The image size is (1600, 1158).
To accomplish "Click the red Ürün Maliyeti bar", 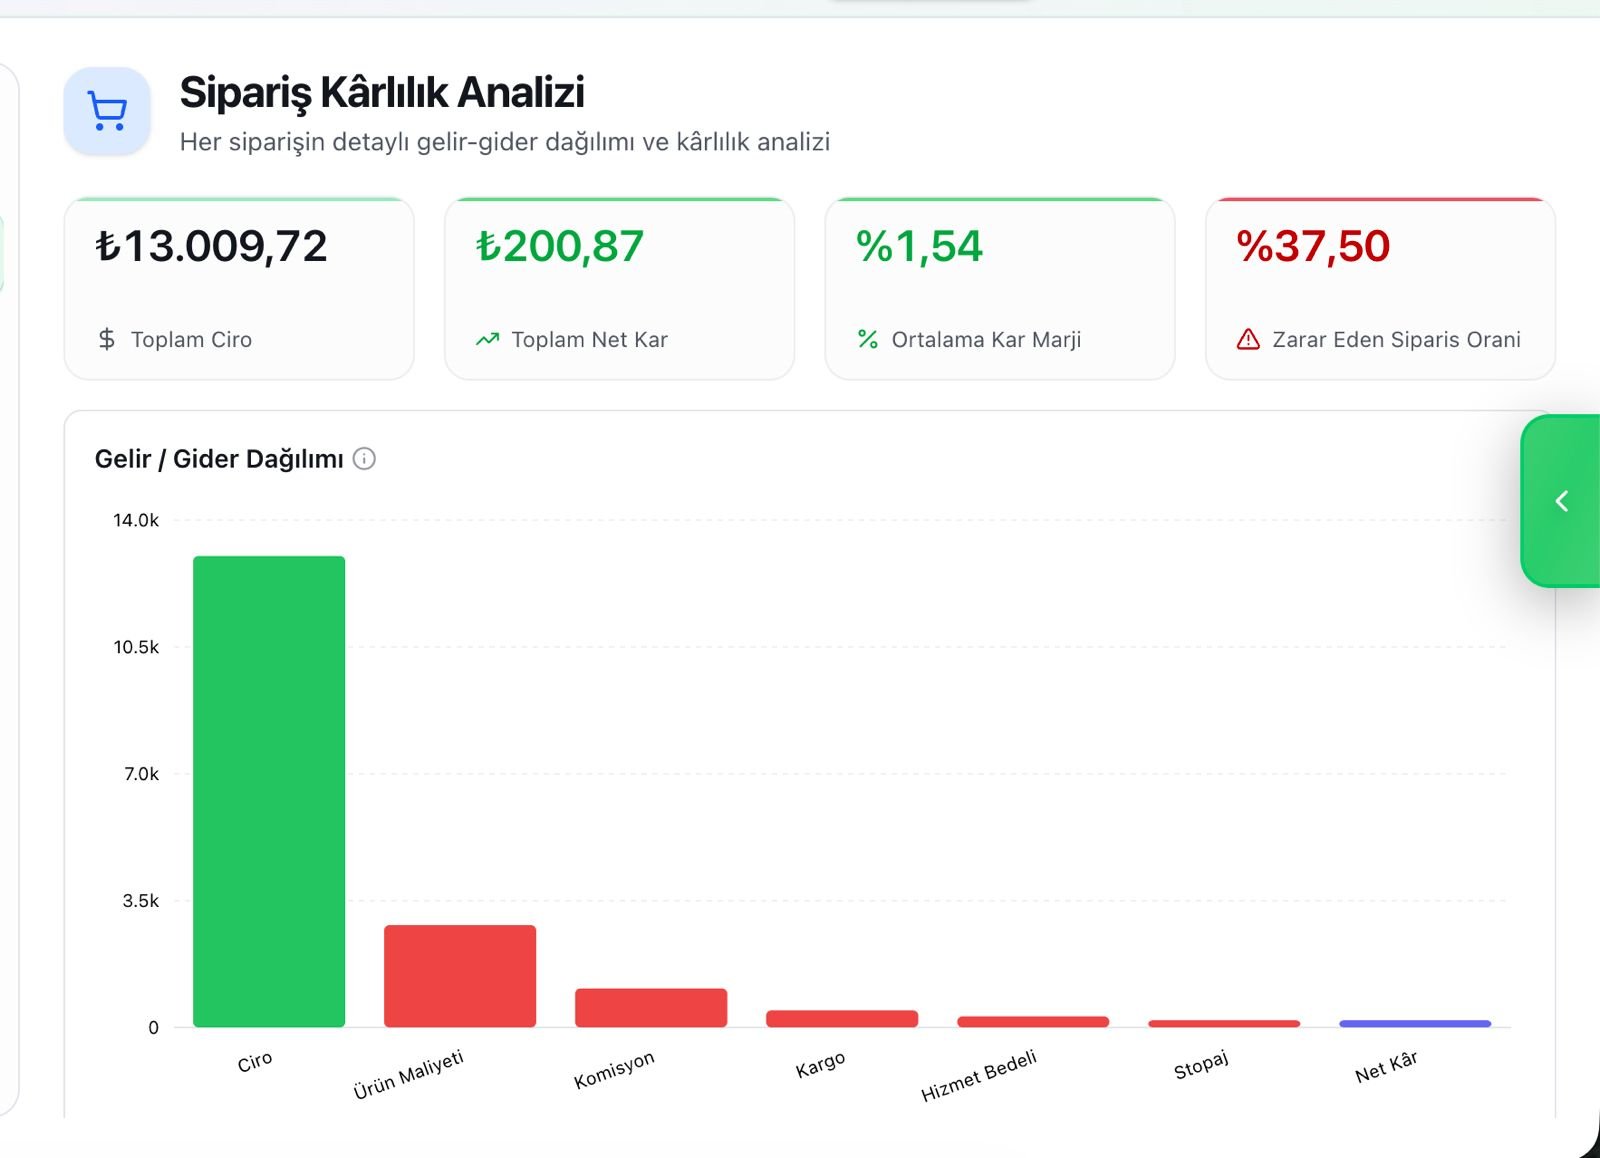I will click(460, 976).
